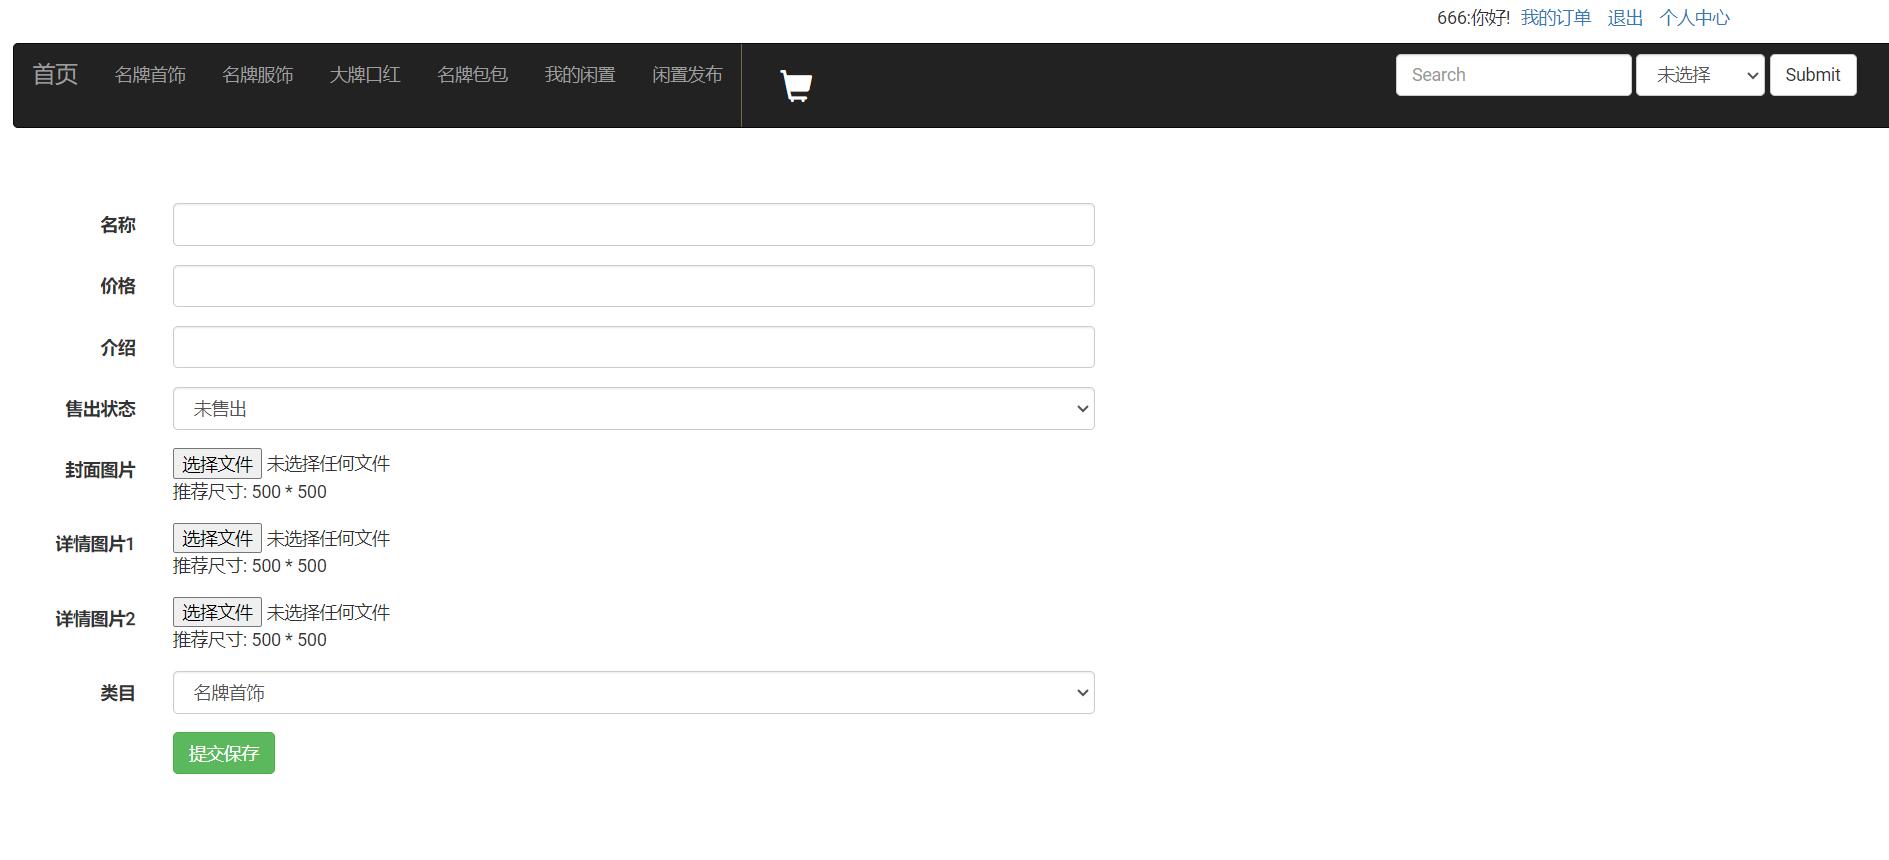Image resolution: width=1889 pixels, height=860 pixels.
Task: Expand the 类目 dropdown
Action: point(634,693)
